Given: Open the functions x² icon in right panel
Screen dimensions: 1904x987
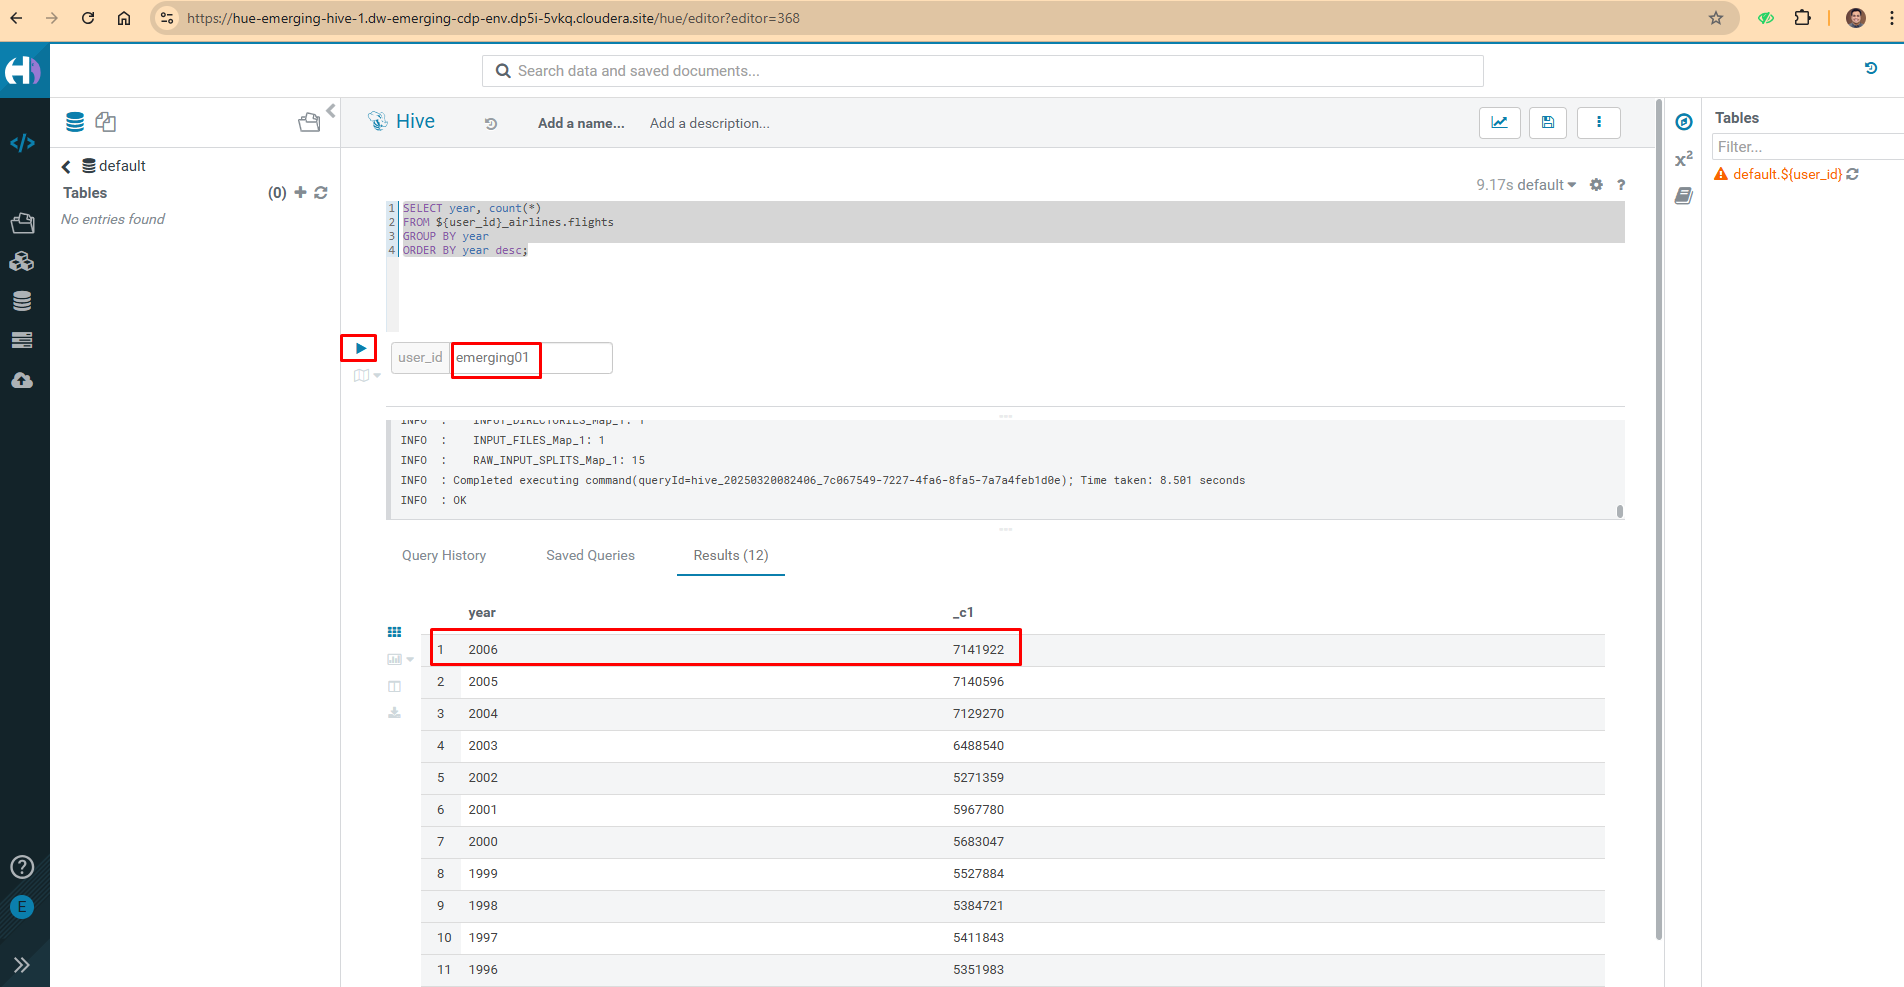Looking at the screenshot, I should [x=1684, y=159].
